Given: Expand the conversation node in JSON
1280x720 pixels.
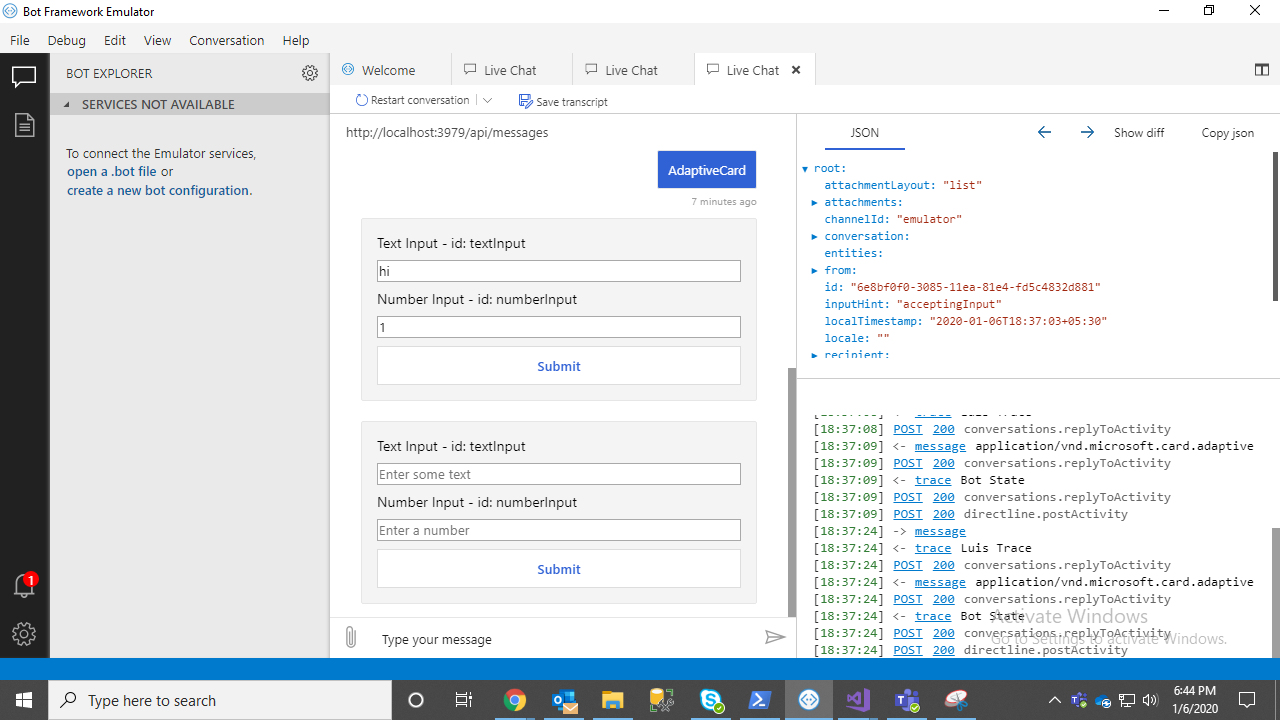Looking at the screenshot, I should click(x=815, y=237).
